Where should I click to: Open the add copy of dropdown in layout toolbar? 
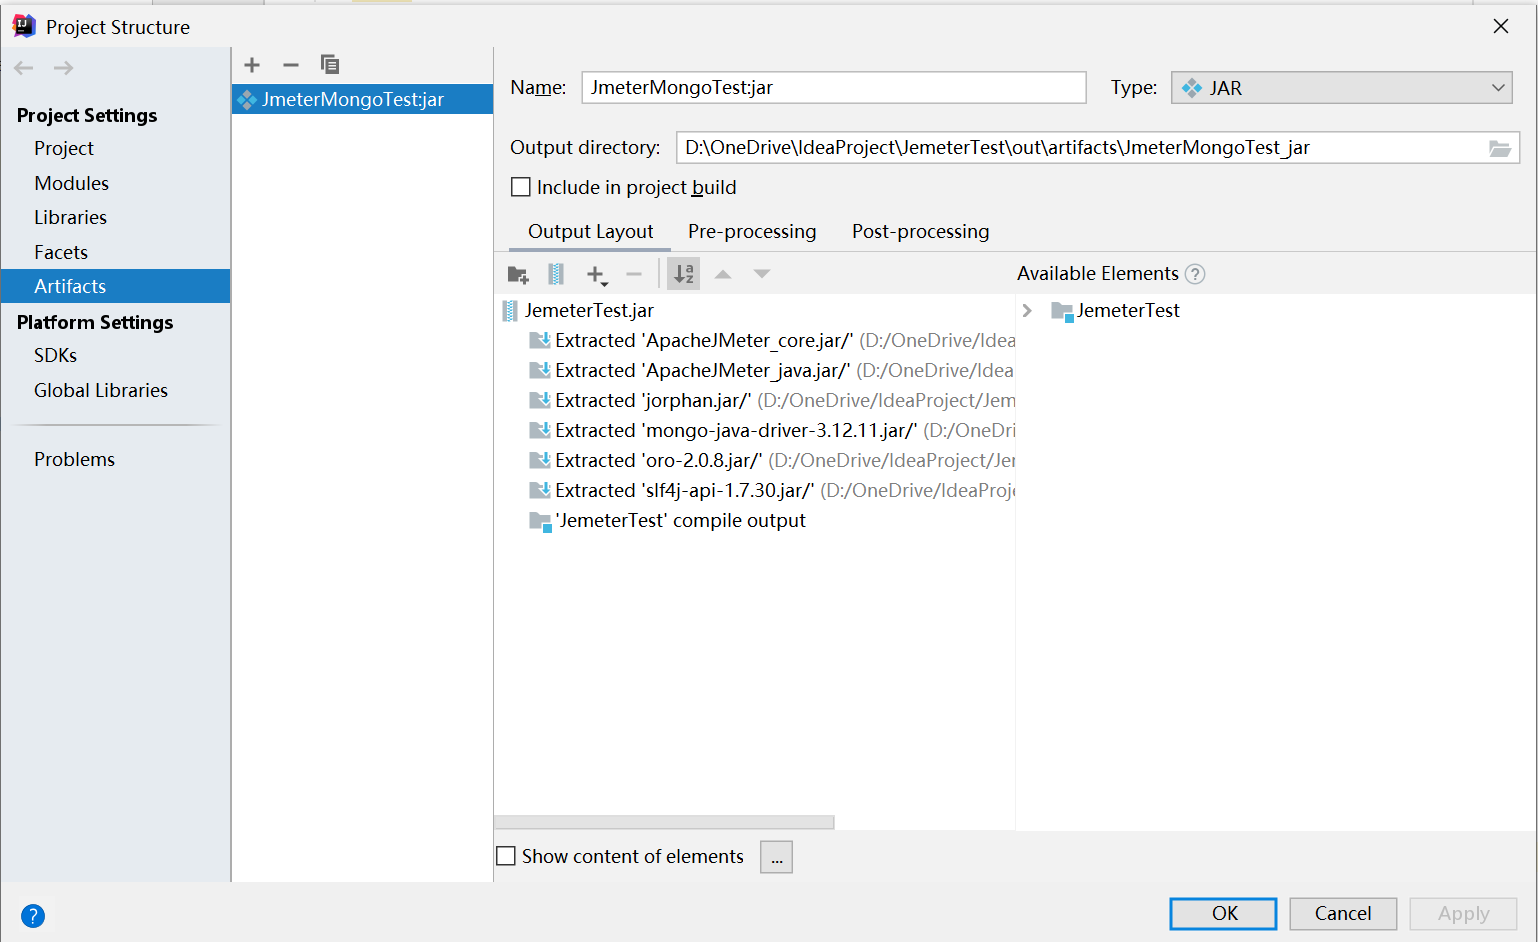[x=597, y=275]
